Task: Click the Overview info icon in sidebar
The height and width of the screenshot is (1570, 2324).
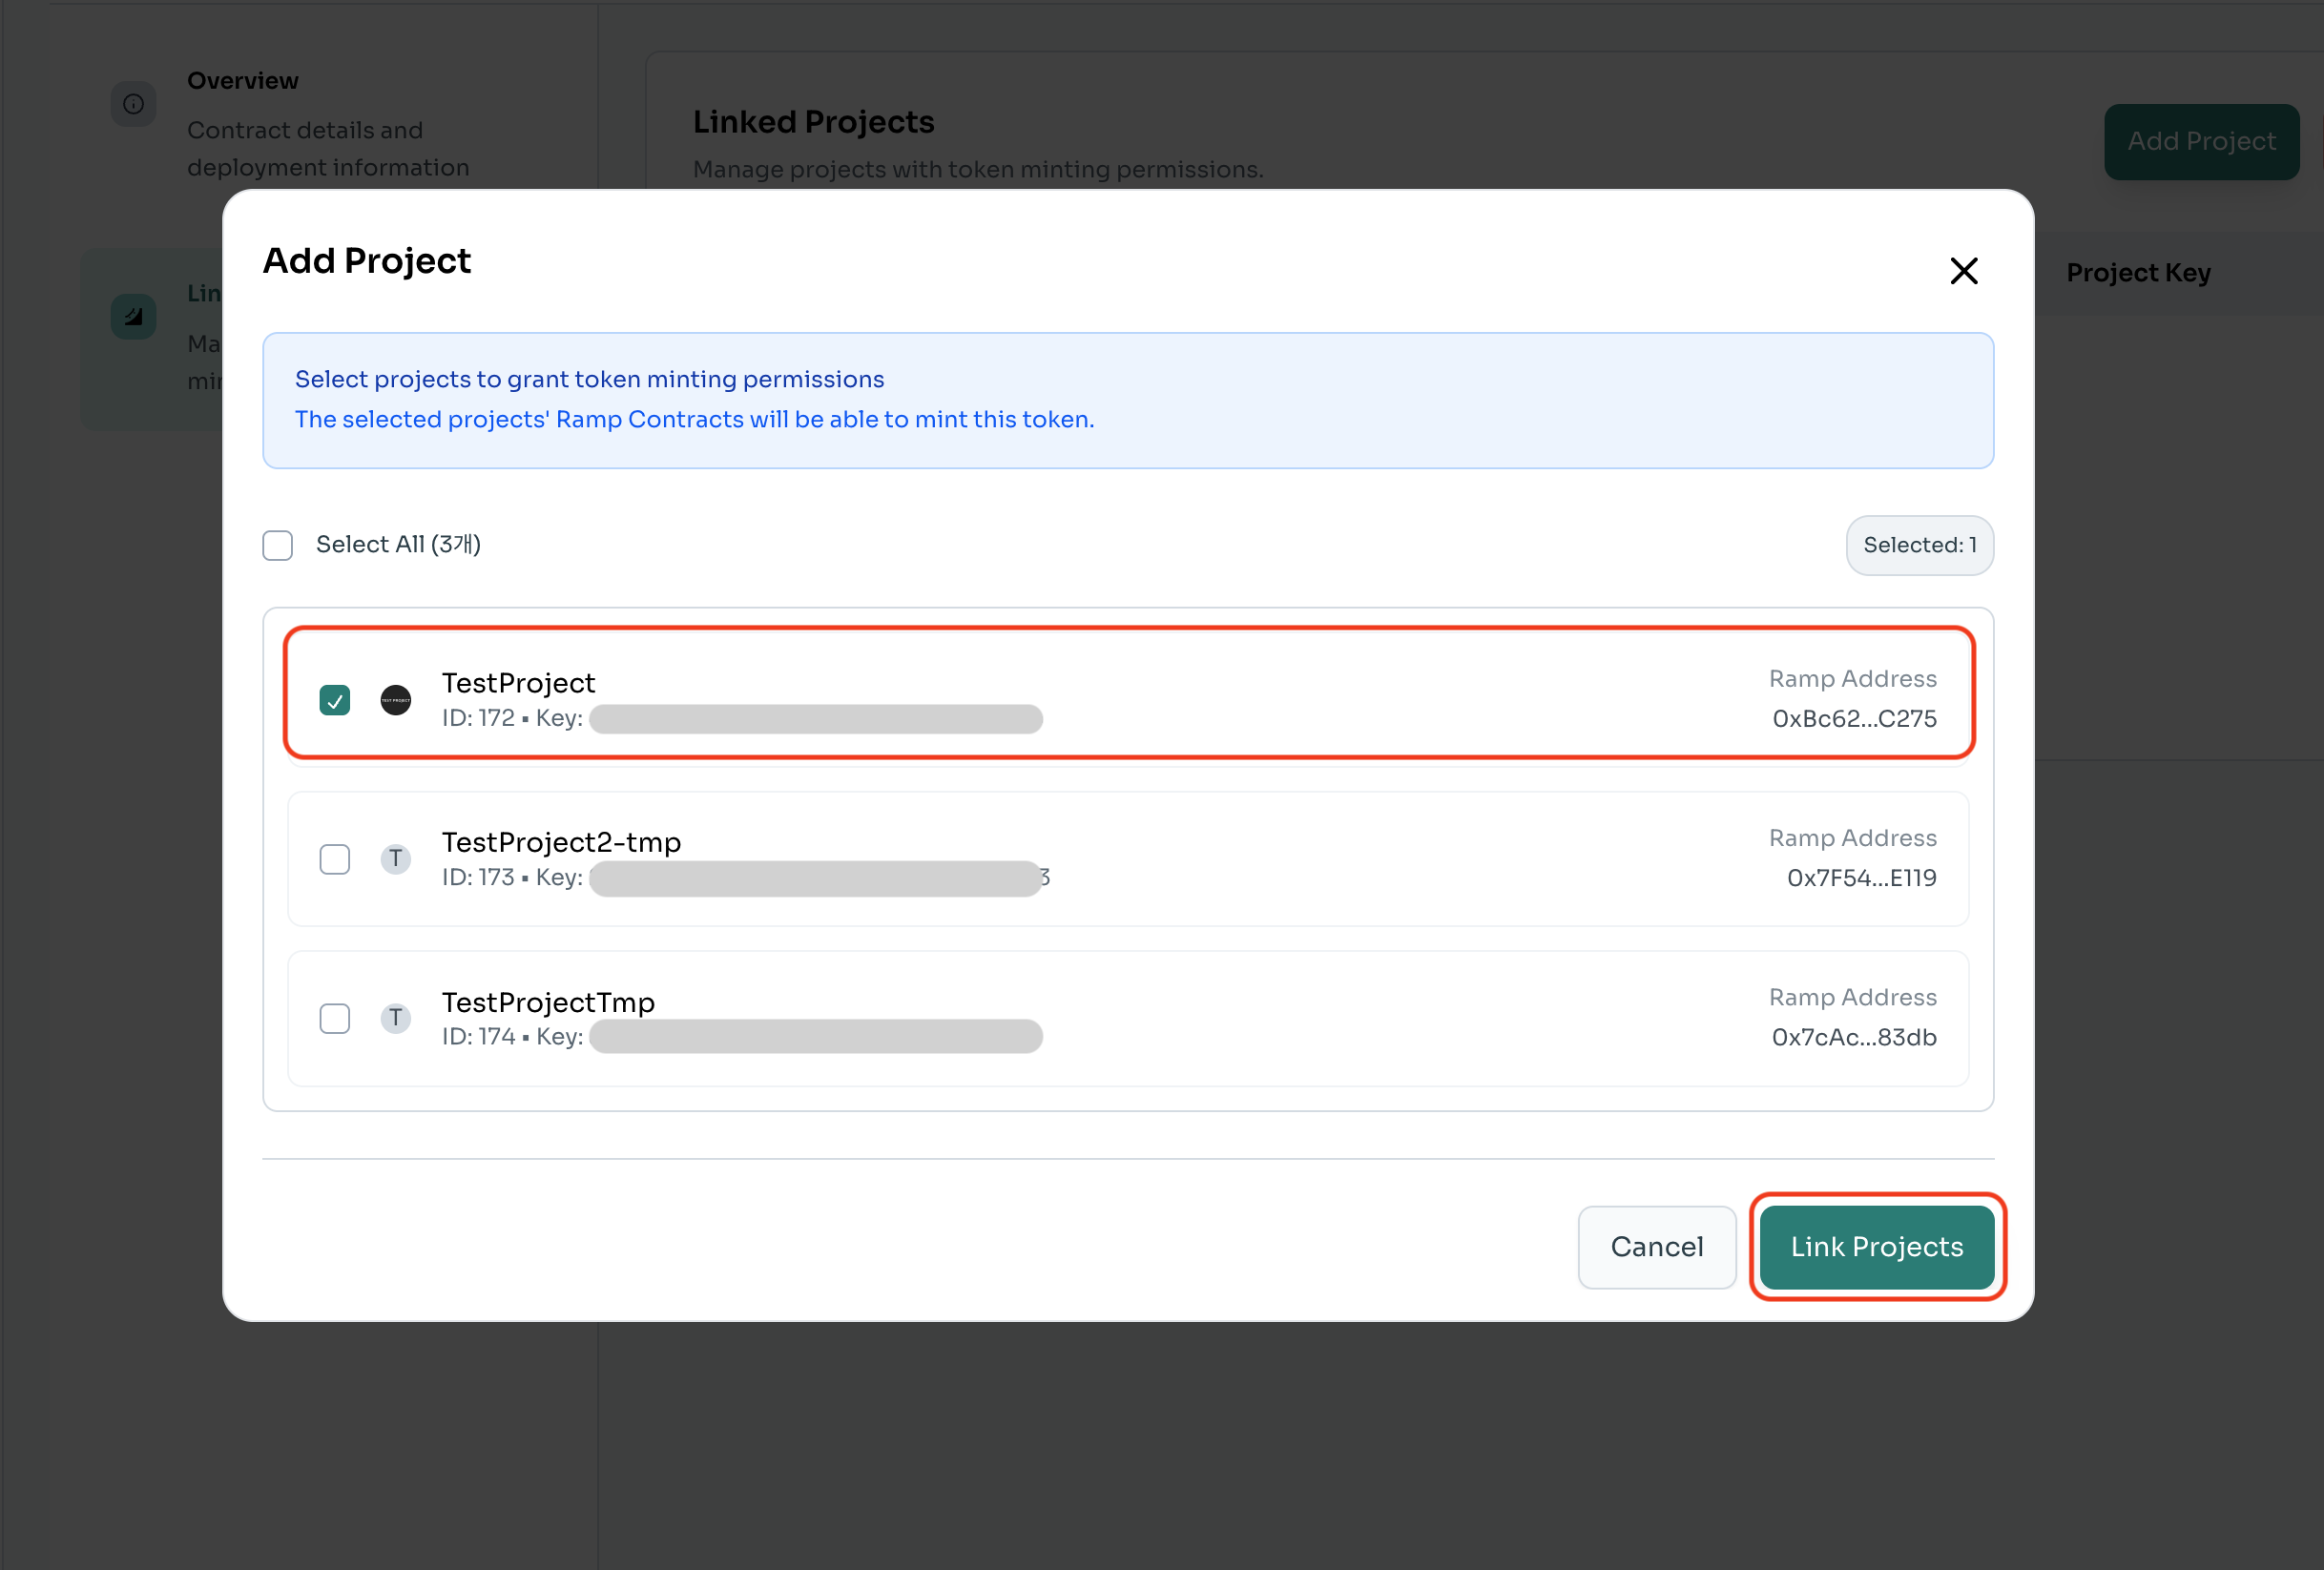Action: click(x=133, y=104)
